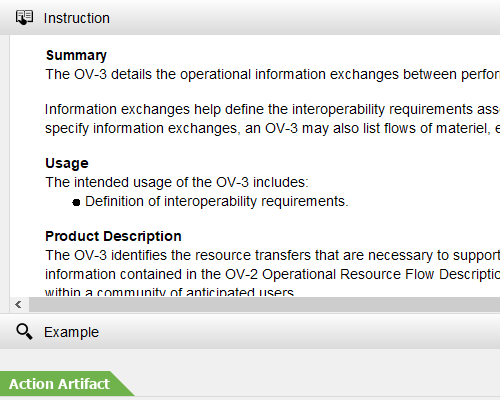
Task: Click the left gutter of the Instruction panel
Action: (x=5, y=173)
